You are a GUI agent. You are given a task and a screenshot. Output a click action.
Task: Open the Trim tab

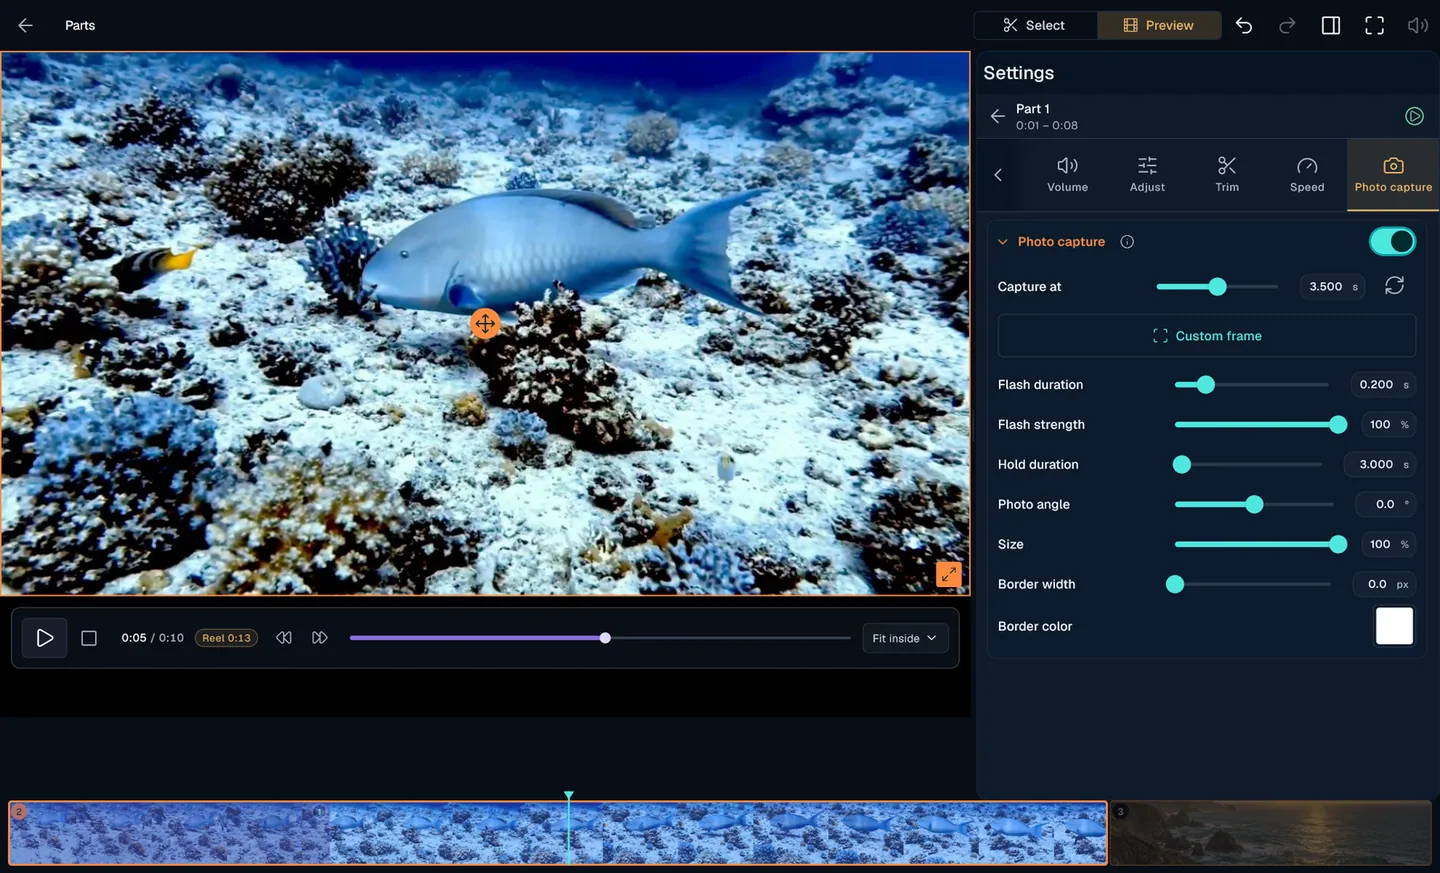coord(1227,175)
